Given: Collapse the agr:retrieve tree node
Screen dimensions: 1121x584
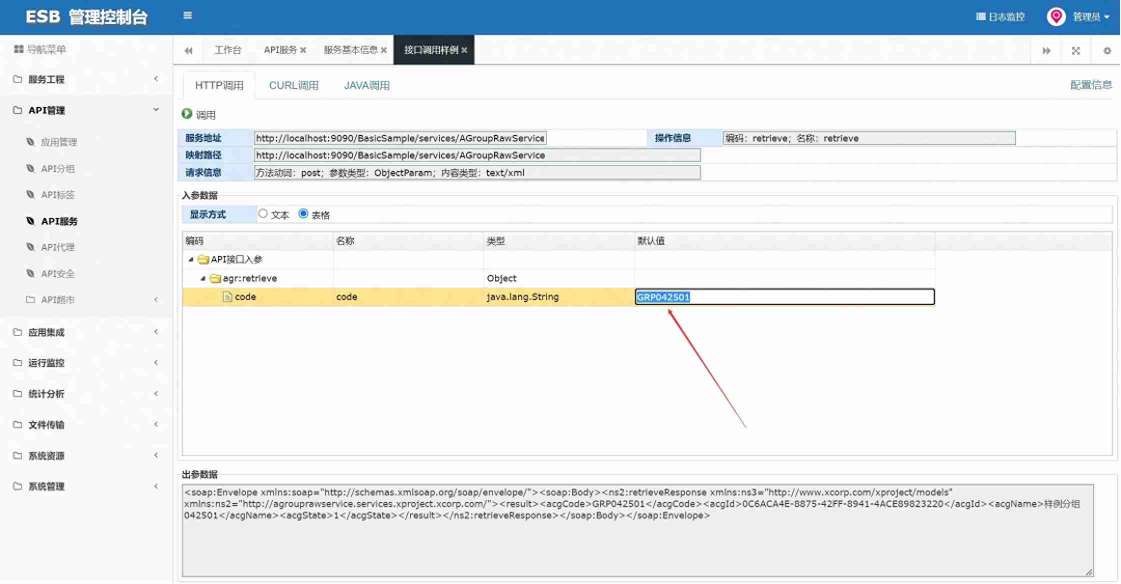Looking at the screenshot, I should tap(203, 278).
